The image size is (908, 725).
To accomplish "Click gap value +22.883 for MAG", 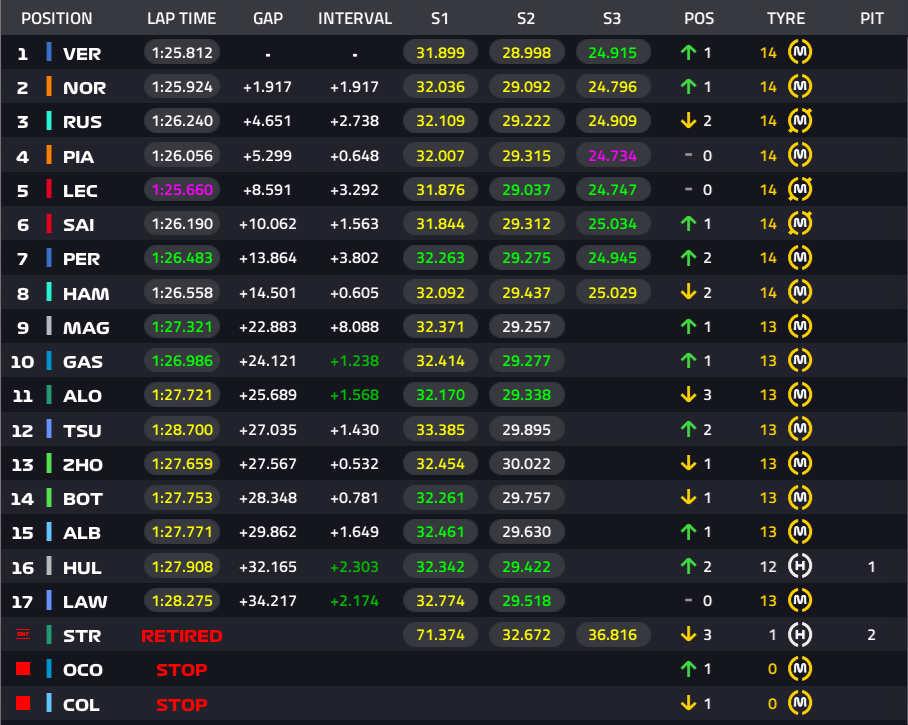I will [x=268, y=327].
